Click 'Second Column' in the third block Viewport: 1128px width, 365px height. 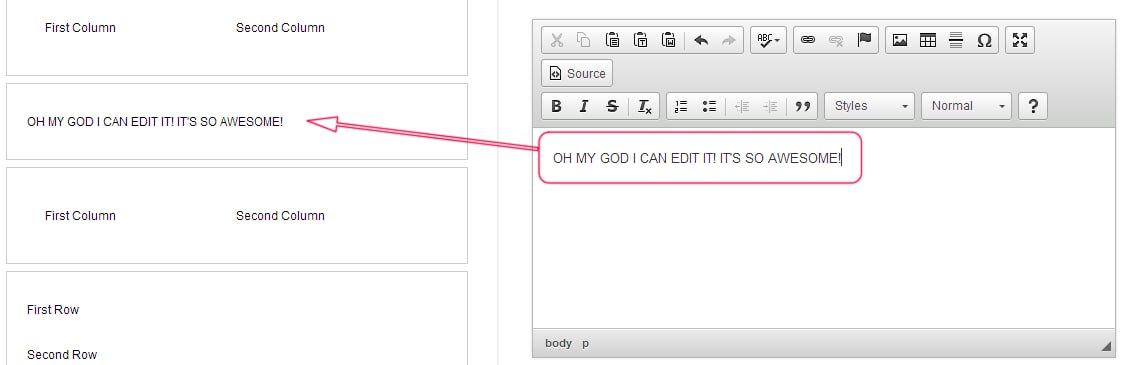pos(280,216)
